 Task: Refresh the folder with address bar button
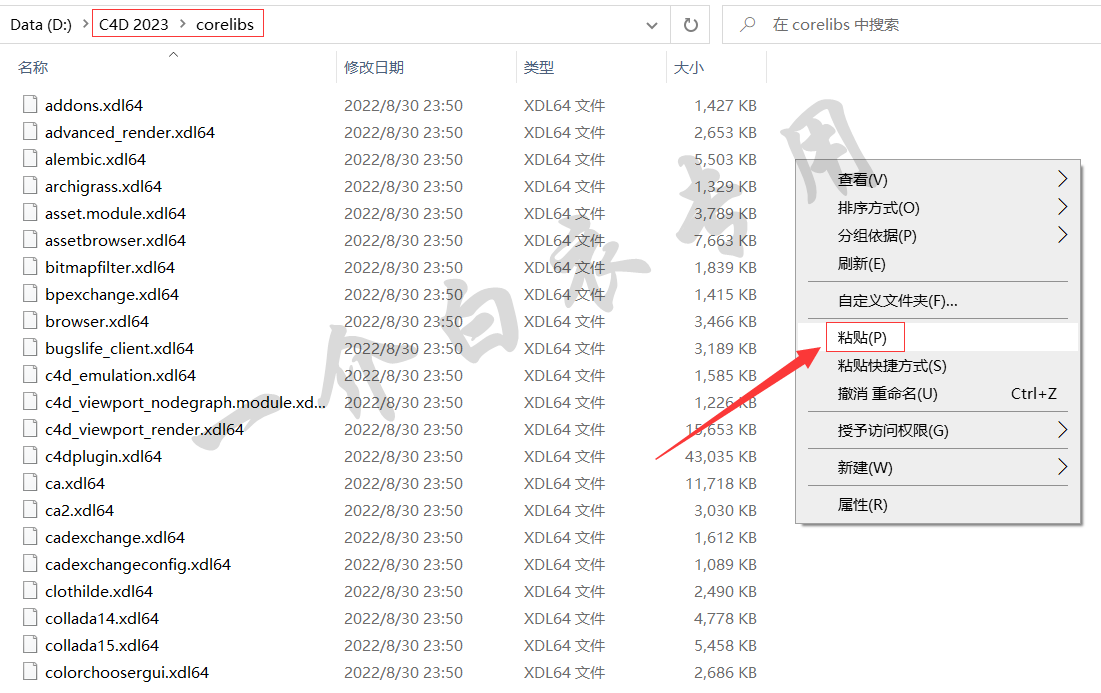[x=691, y=25]
